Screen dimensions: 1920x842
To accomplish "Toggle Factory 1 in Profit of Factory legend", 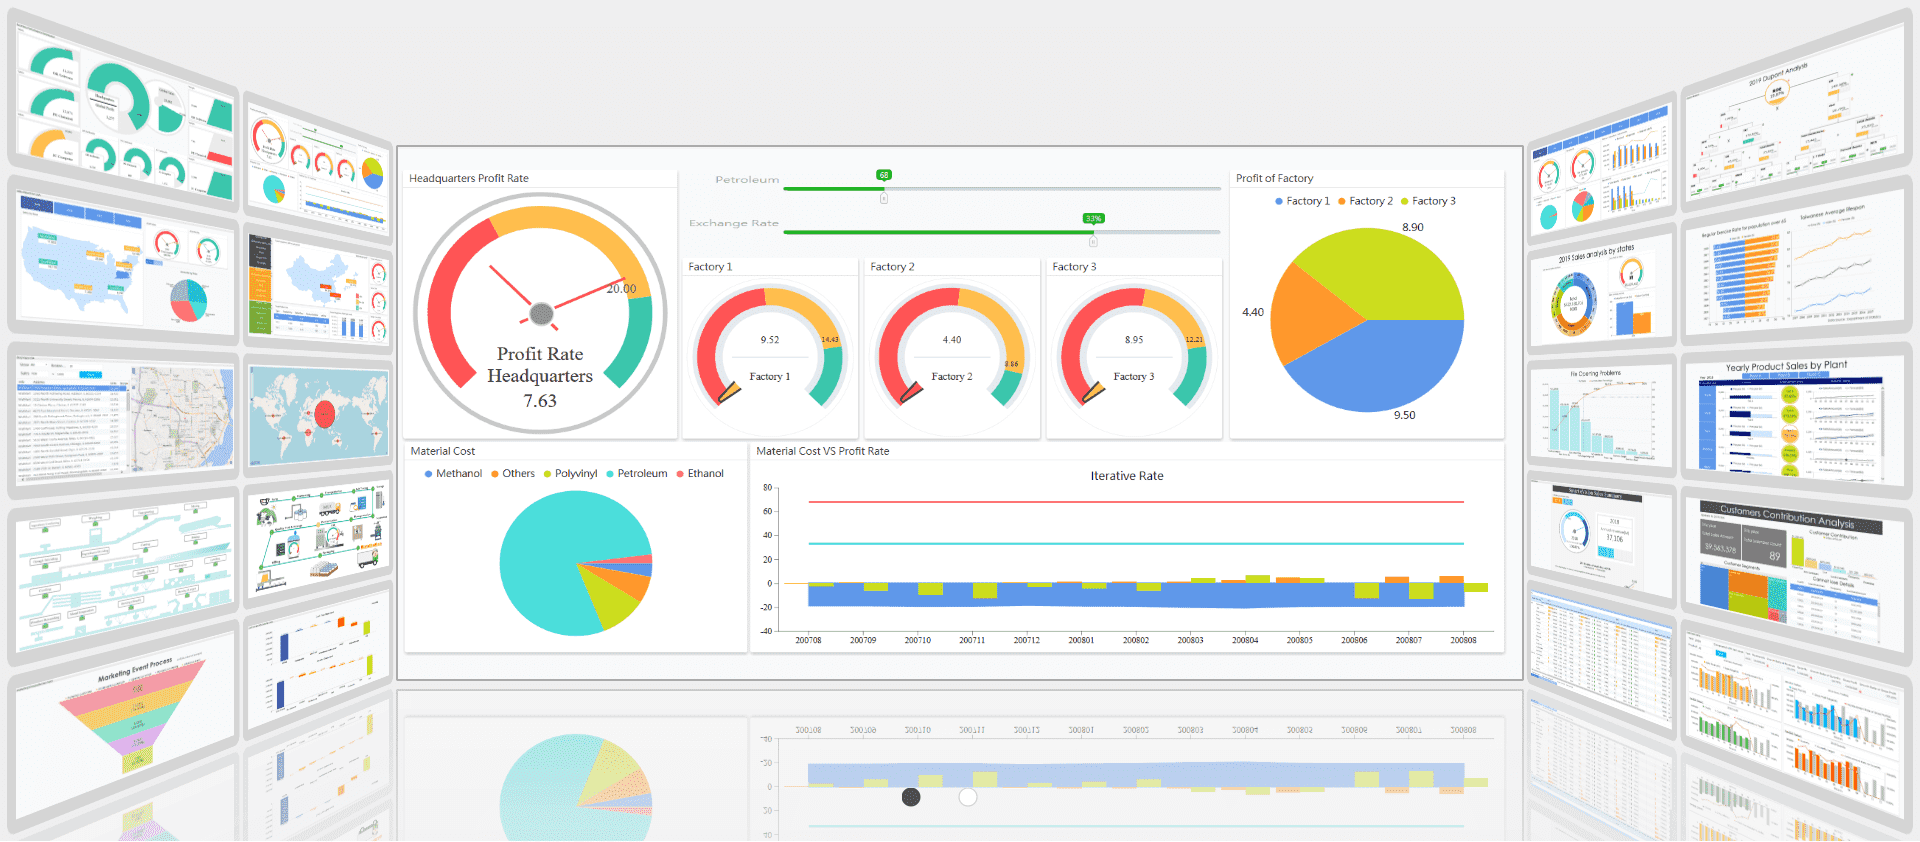I will pyautogui.click(x=1302, y=201).
